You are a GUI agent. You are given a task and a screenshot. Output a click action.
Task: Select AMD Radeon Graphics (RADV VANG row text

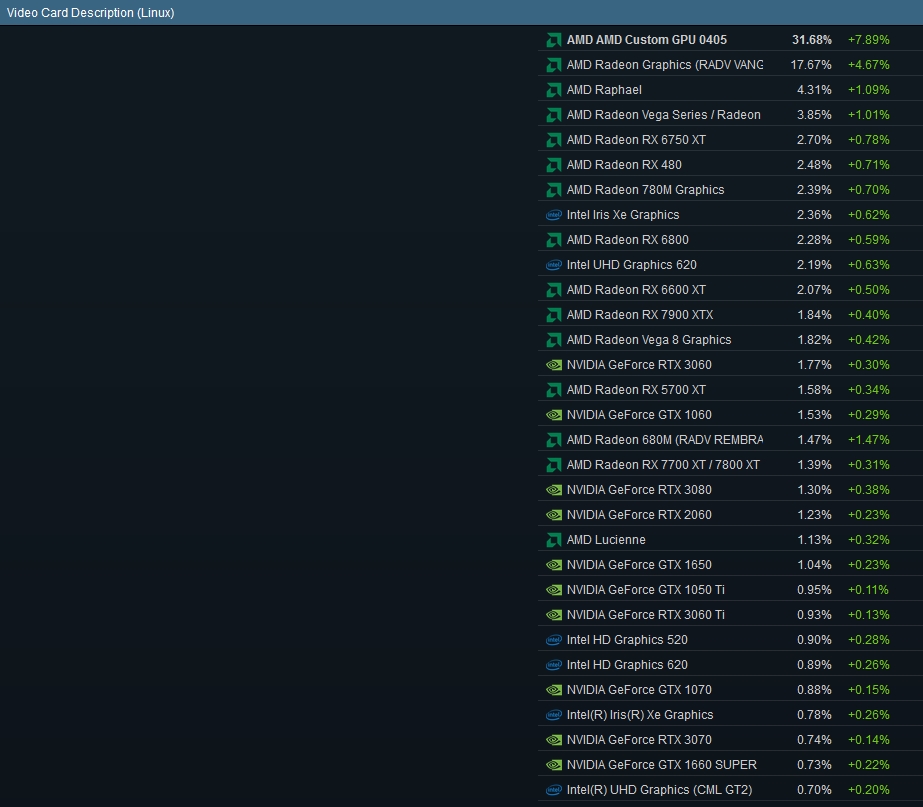665,65
